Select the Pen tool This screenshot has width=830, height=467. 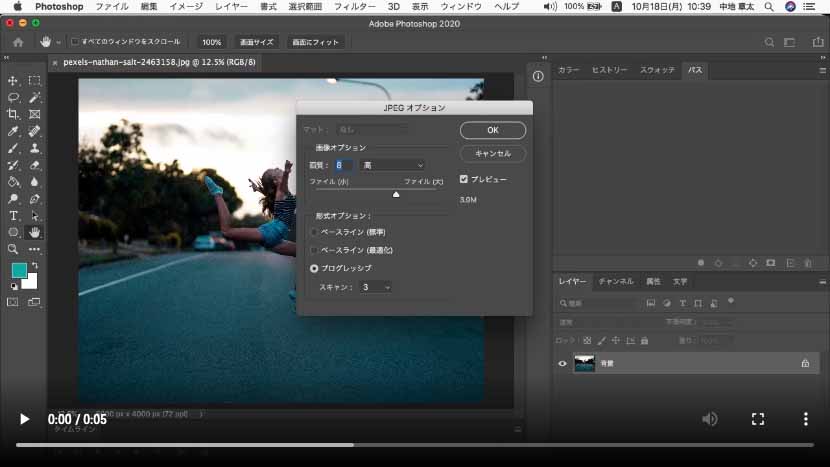click(x=34, y=199)
